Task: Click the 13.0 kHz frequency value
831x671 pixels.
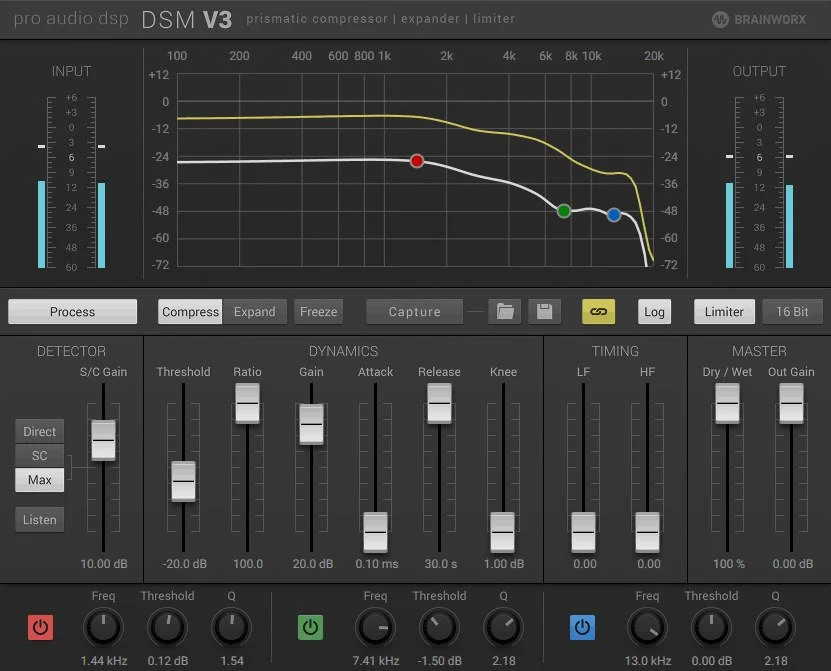Action: tap(648, 661)
